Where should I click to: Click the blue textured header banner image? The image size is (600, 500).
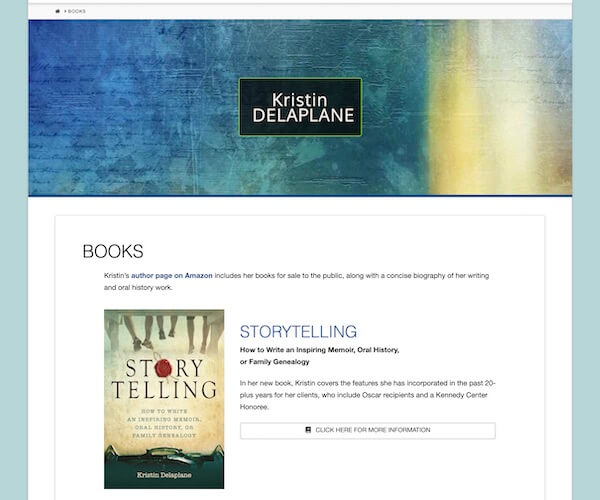pyautogui.click(x=300, y=108)
